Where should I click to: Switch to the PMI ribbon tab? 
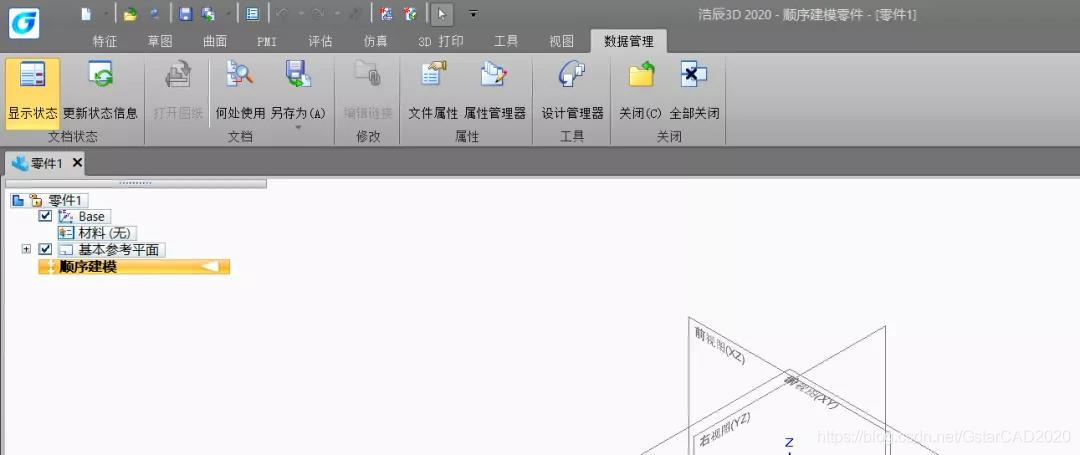(x=267, y=41)
